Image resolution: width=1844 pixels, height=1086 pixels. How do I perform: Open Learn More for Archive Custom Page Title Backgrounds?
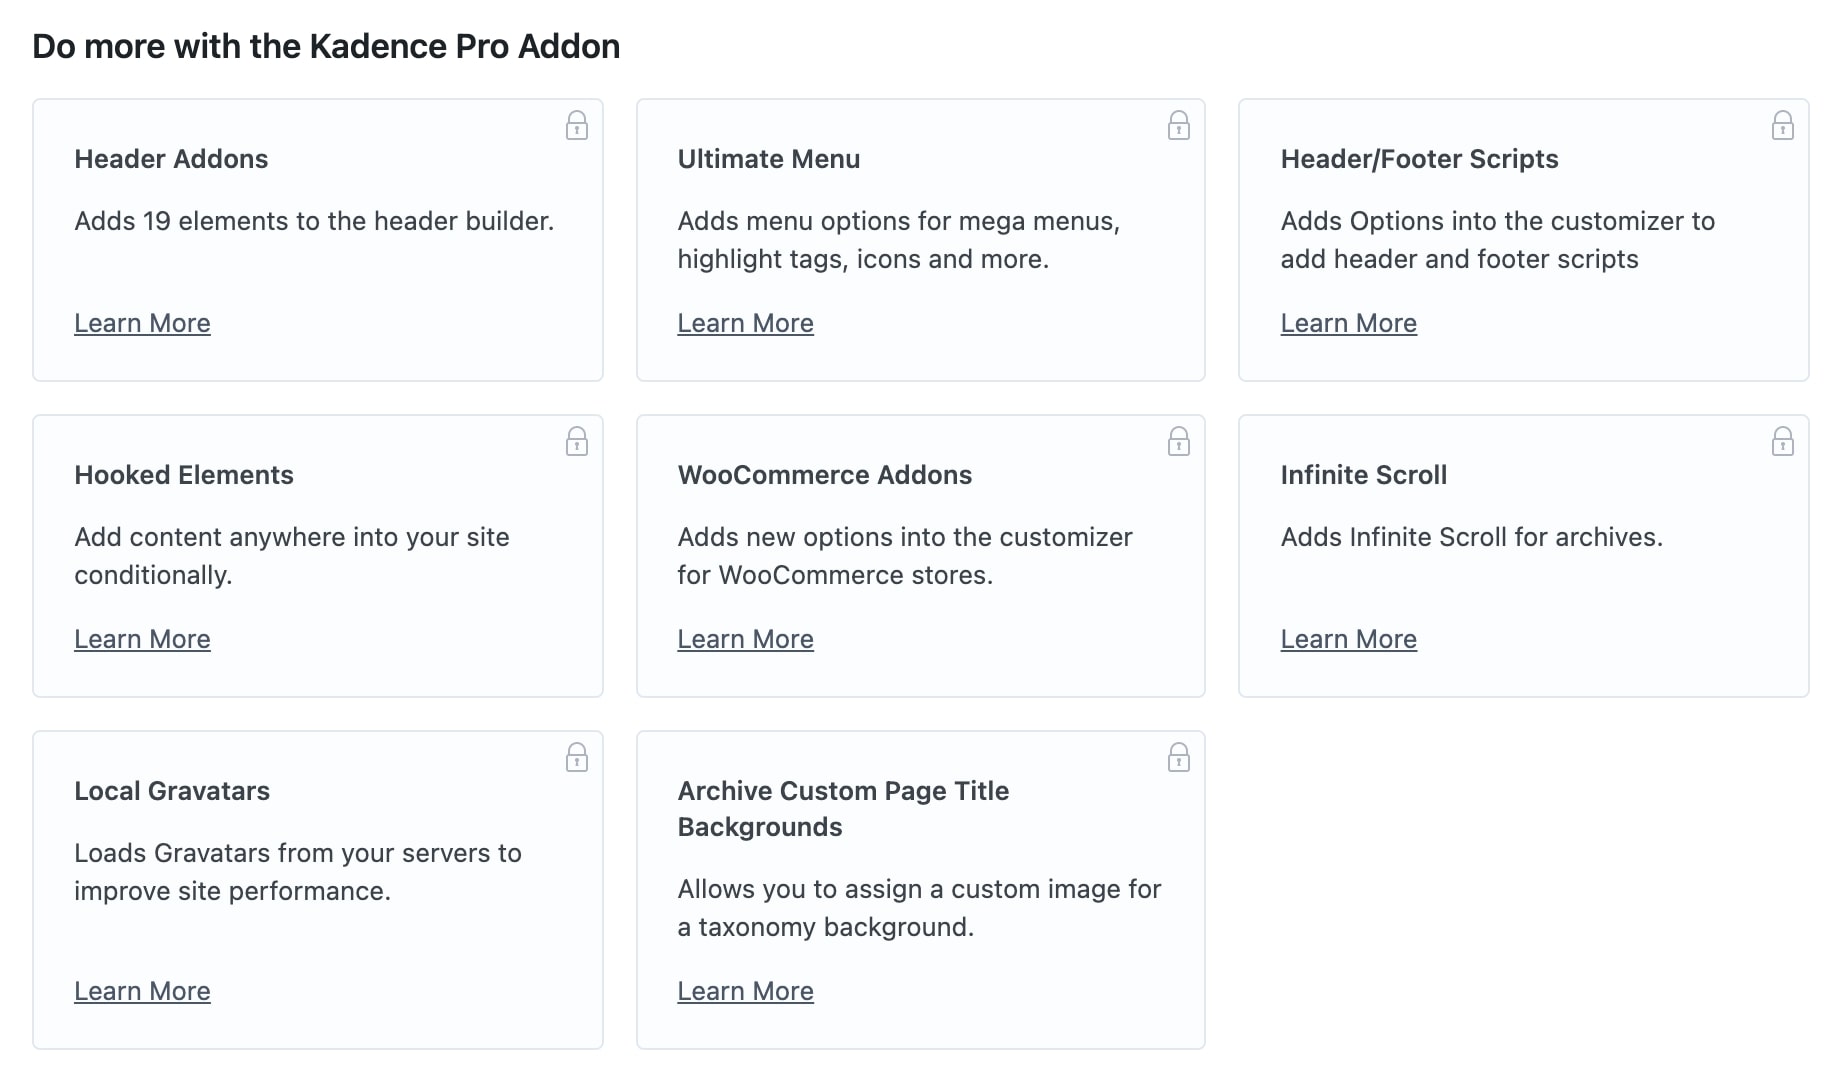(746, 990)
